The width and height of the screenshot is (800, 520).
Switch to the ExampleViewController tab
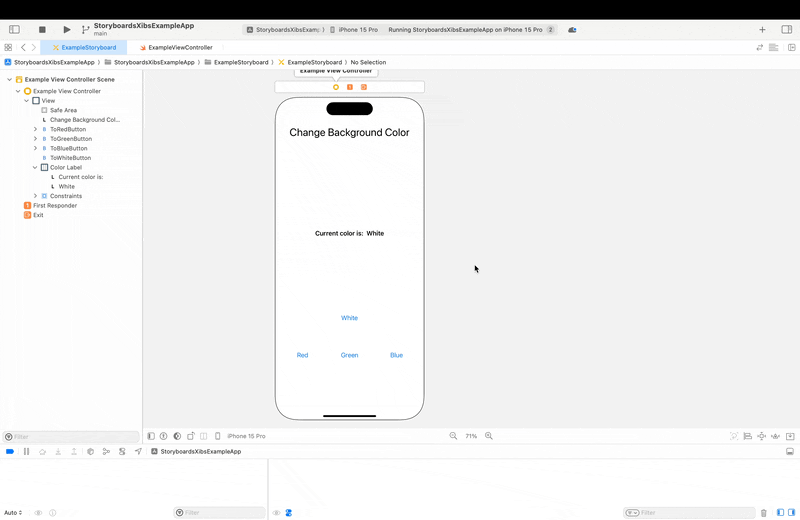[176, 47]
